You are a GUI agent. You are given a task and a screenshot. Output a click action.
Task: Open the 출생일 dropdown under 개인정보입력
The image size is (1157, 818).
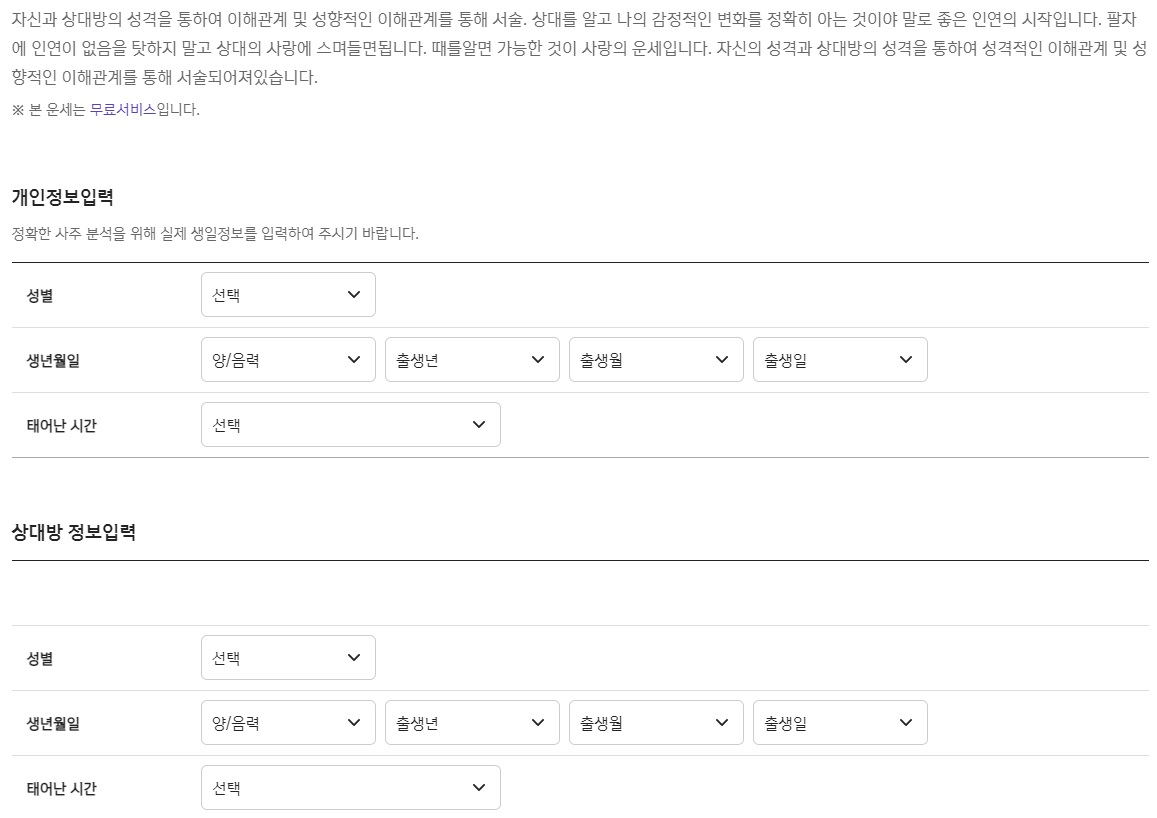pos(839,359)
